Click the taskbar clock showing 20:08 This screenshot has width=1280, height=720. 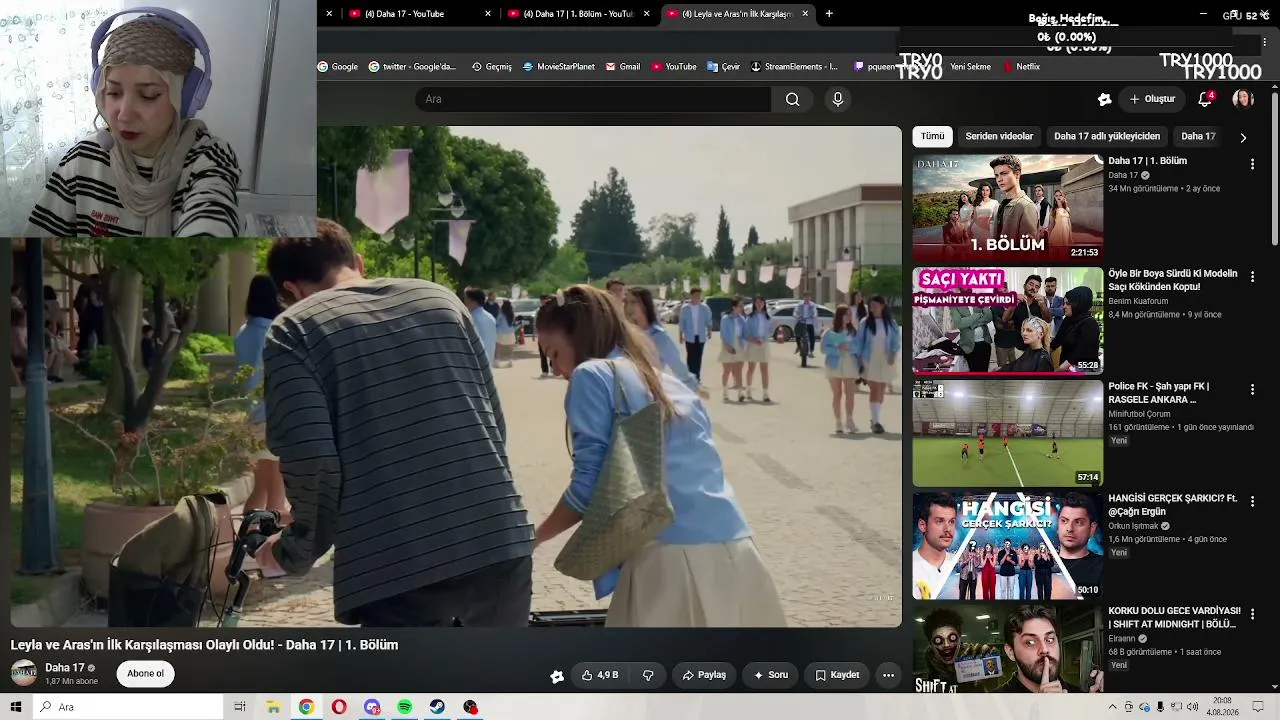[1223, 707]
